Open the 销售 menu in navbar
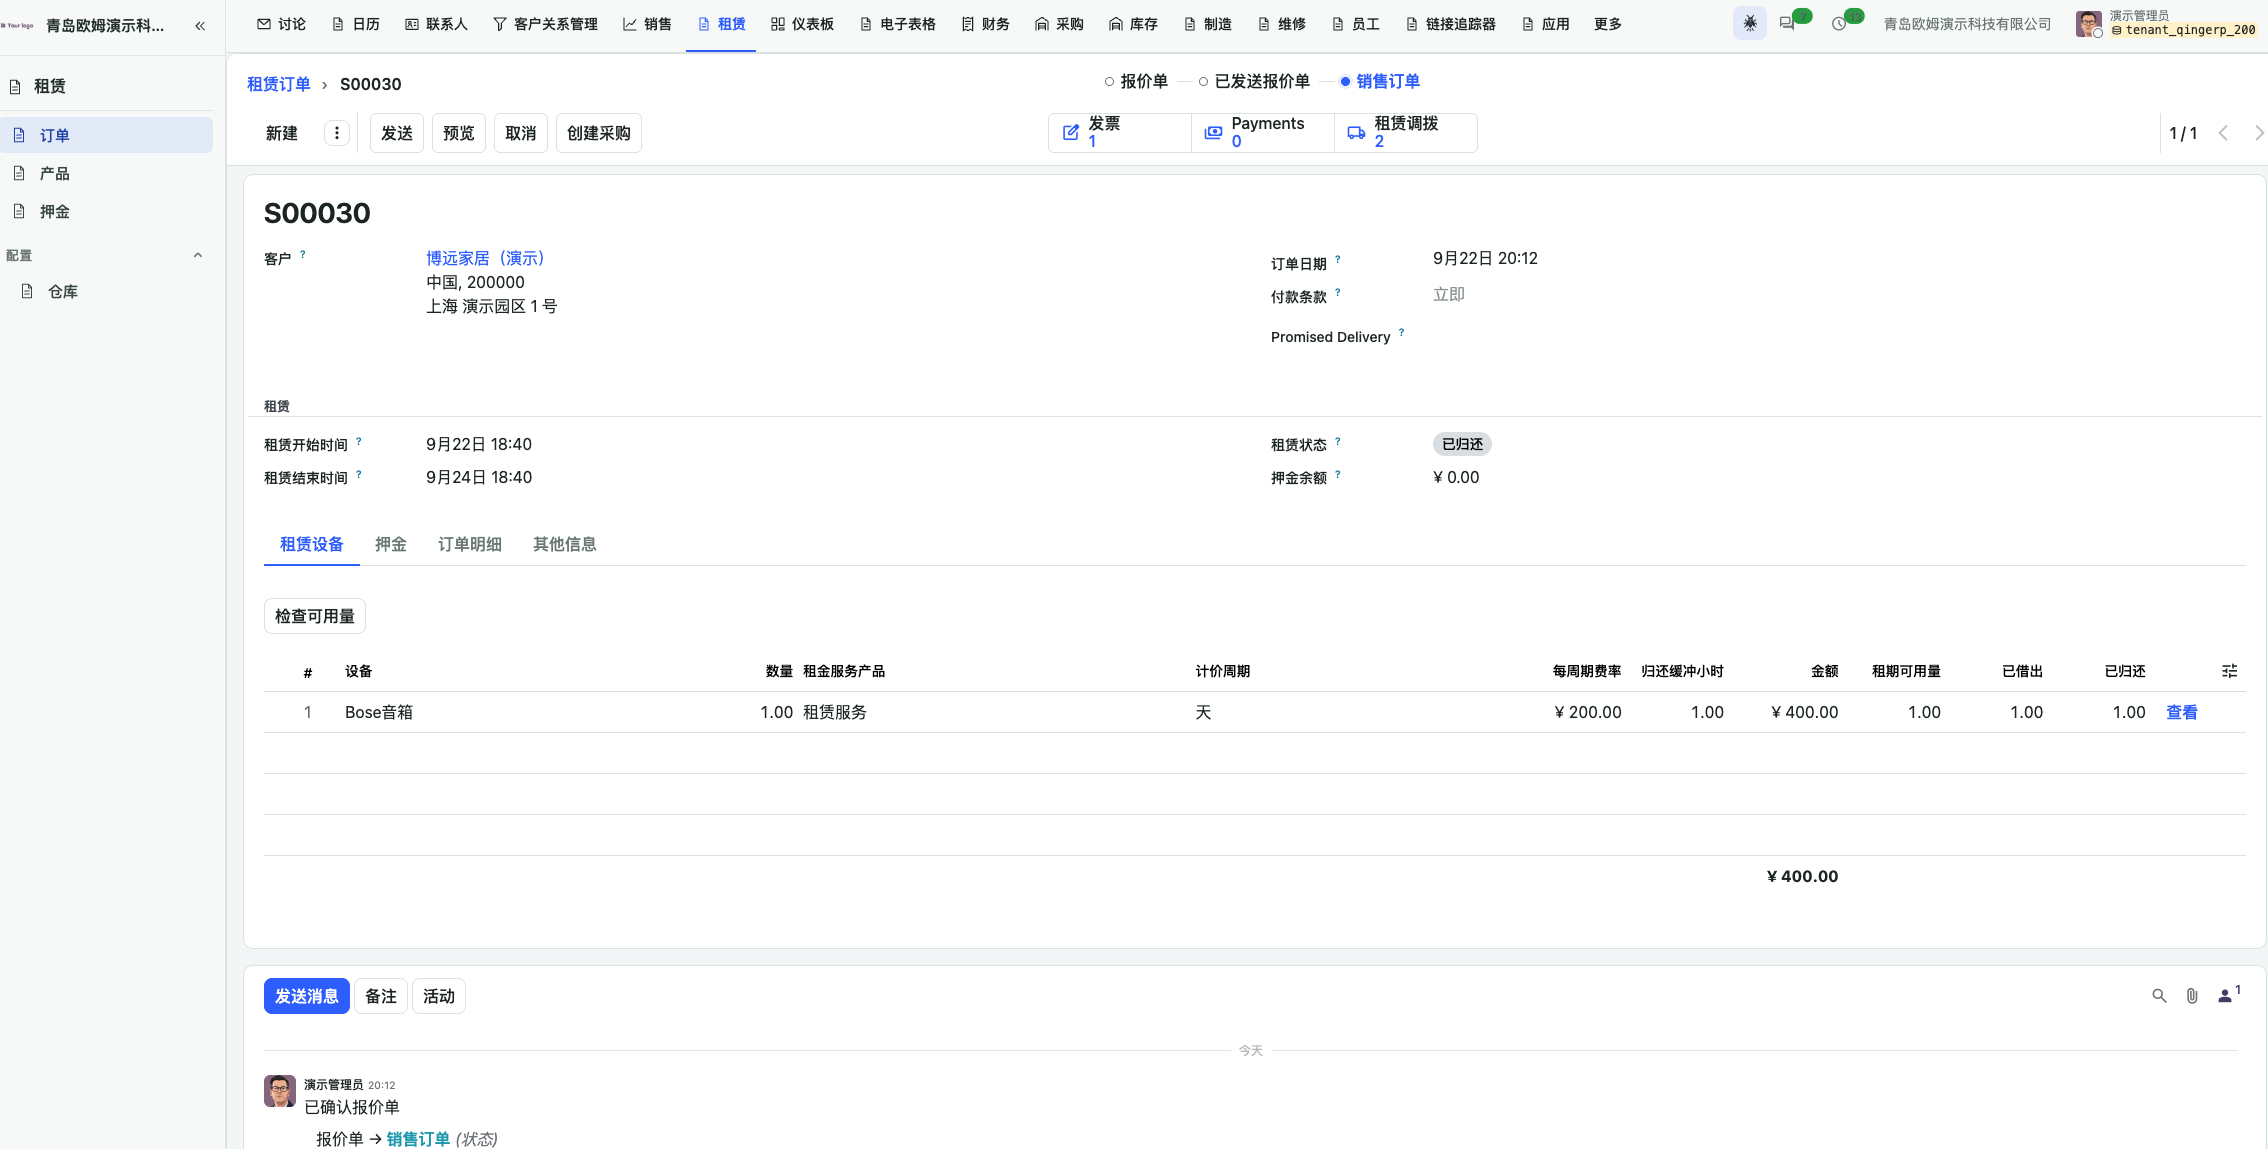 pyautogui.click(x=647, y=24)
